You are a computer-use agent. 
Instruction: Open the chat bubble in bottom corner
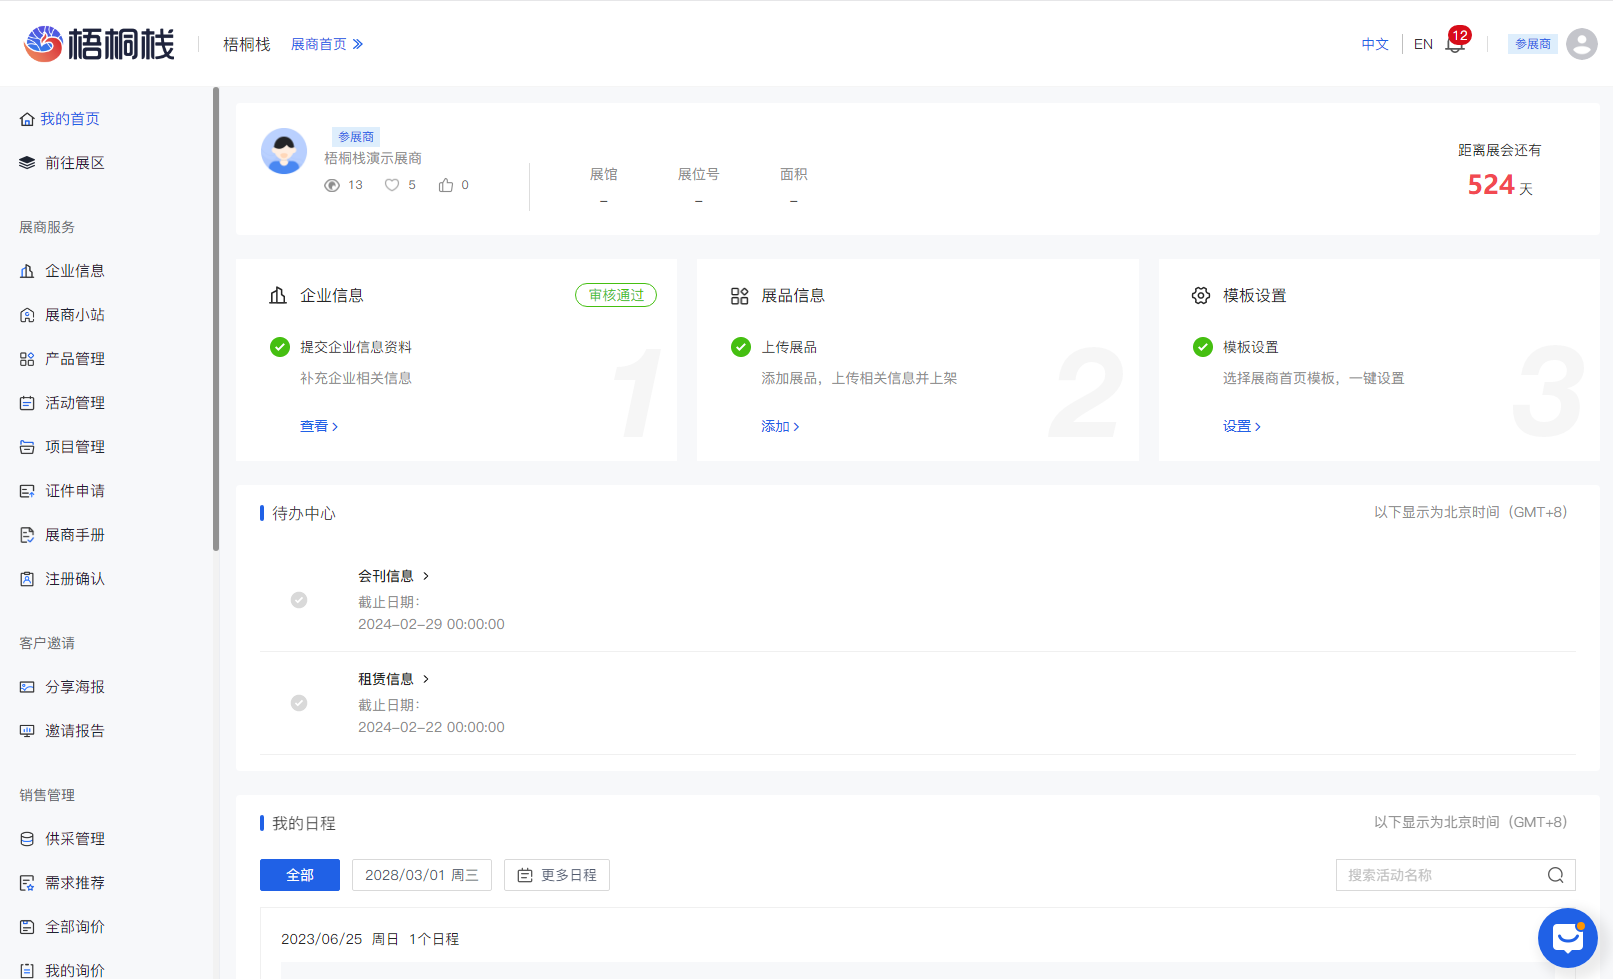pos(1567,938)
